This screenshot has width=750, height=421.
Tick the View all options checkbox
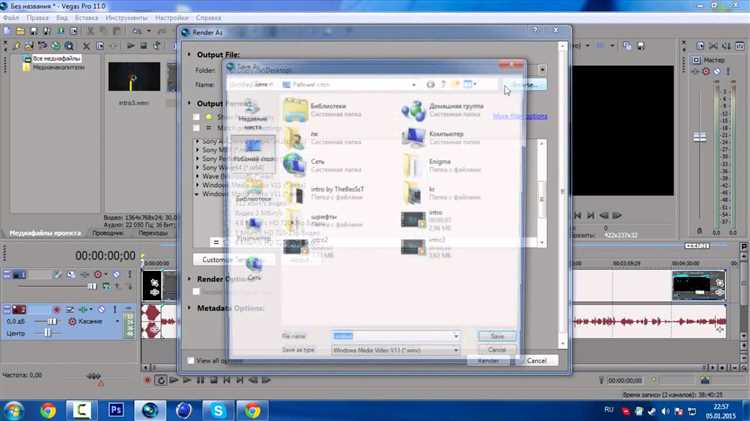pos(191,360)
